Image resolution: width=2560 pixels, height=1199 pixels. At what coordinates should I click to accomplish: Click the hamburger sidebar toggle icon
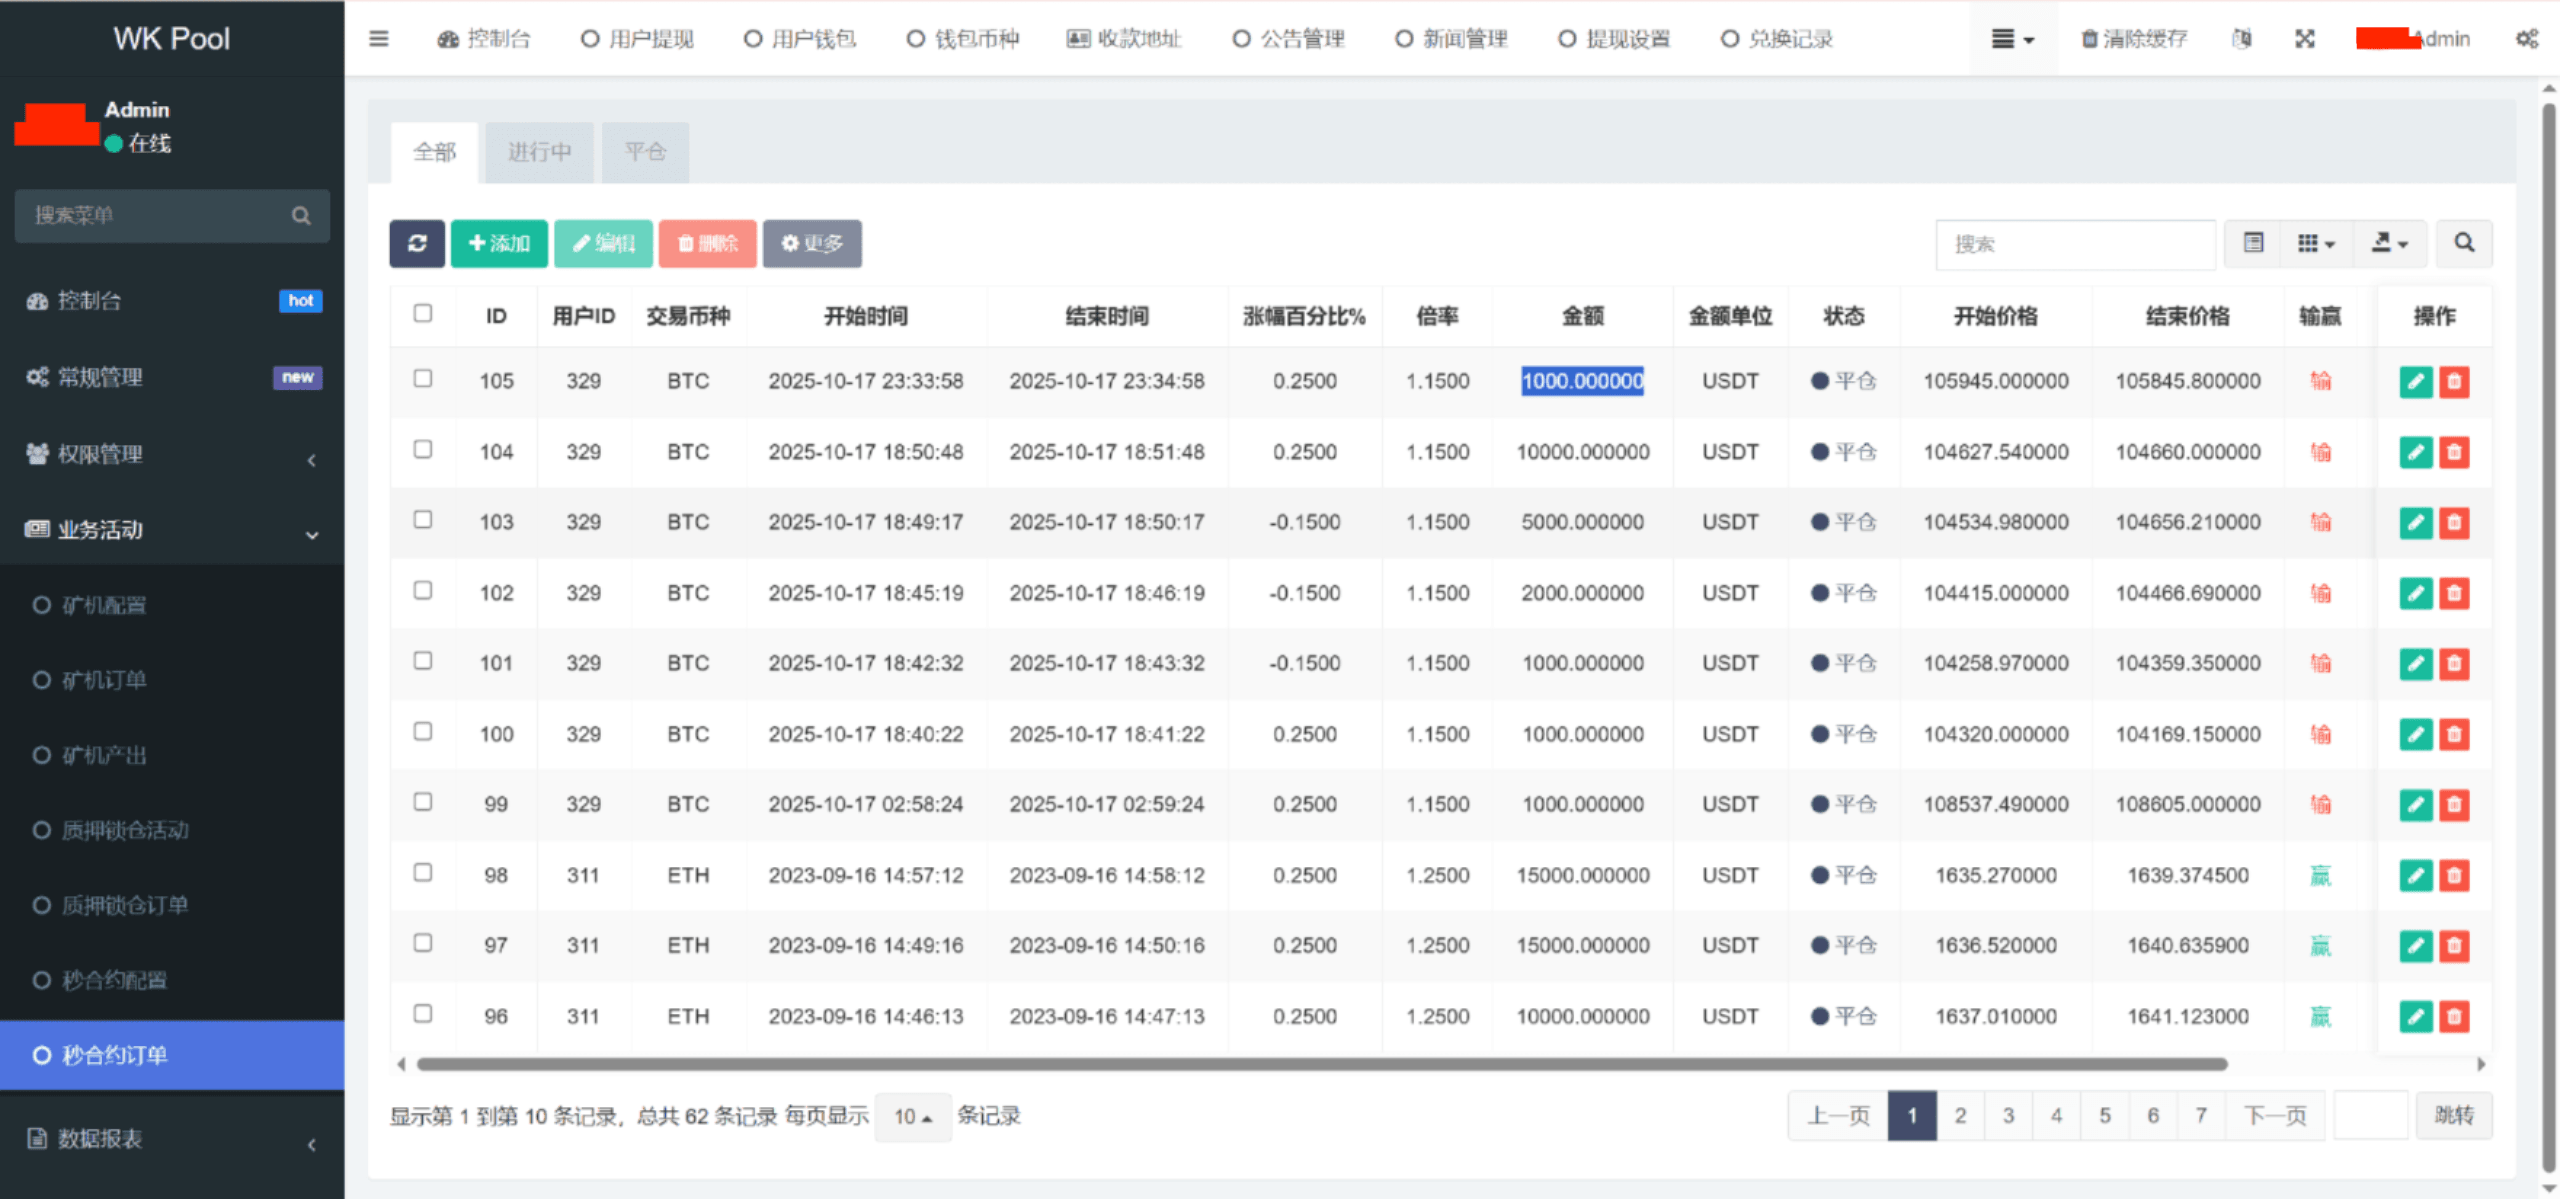[x=378, y=39]
